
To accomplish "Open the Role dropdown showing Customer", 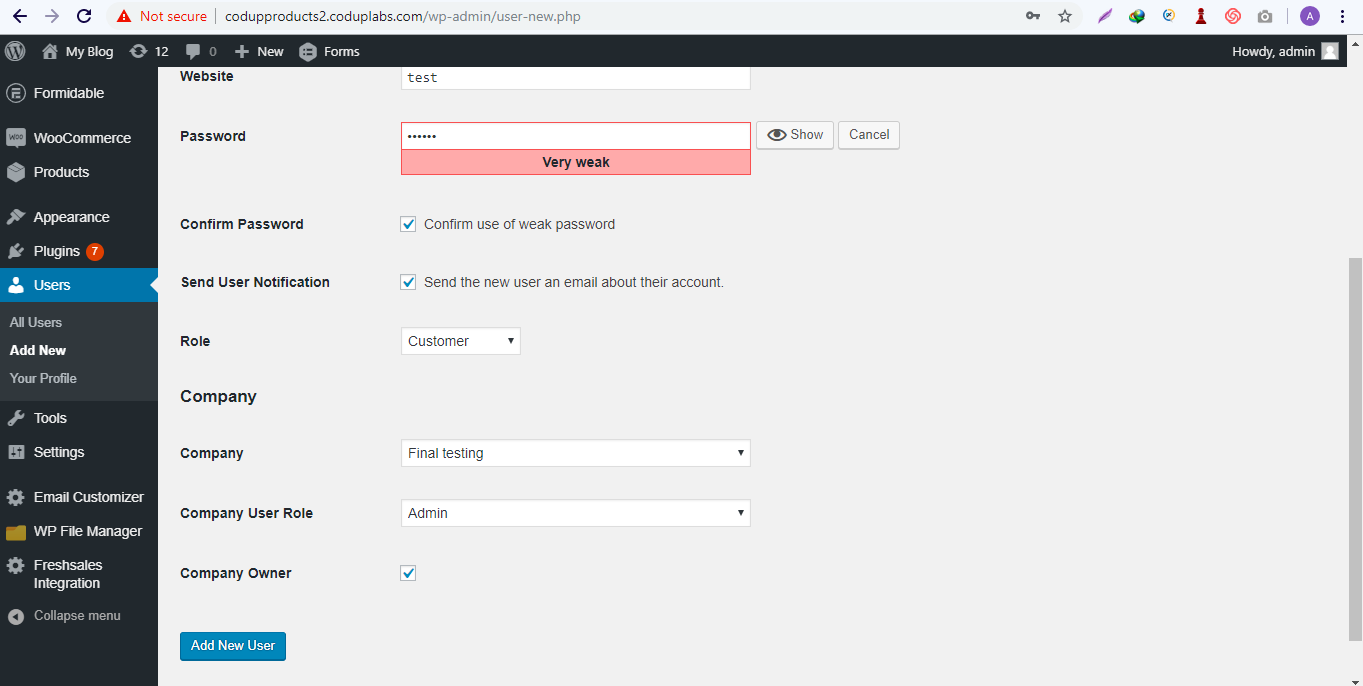I will pyautogui.click(x=460, y=341).
